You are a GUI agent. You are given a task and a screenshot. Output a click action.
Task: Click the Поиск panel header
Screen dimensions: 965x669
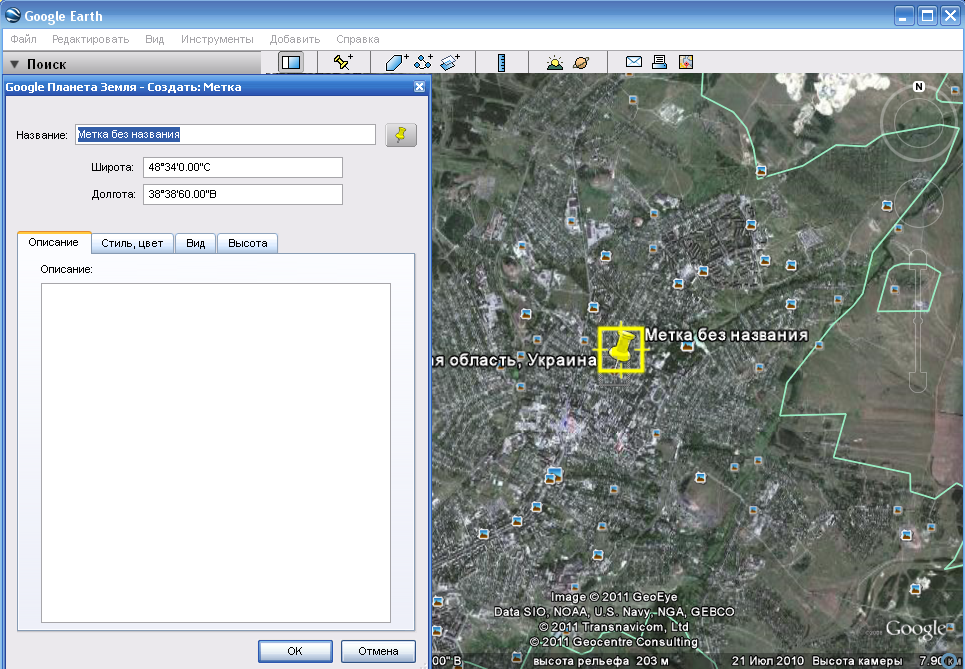[133, 63]
